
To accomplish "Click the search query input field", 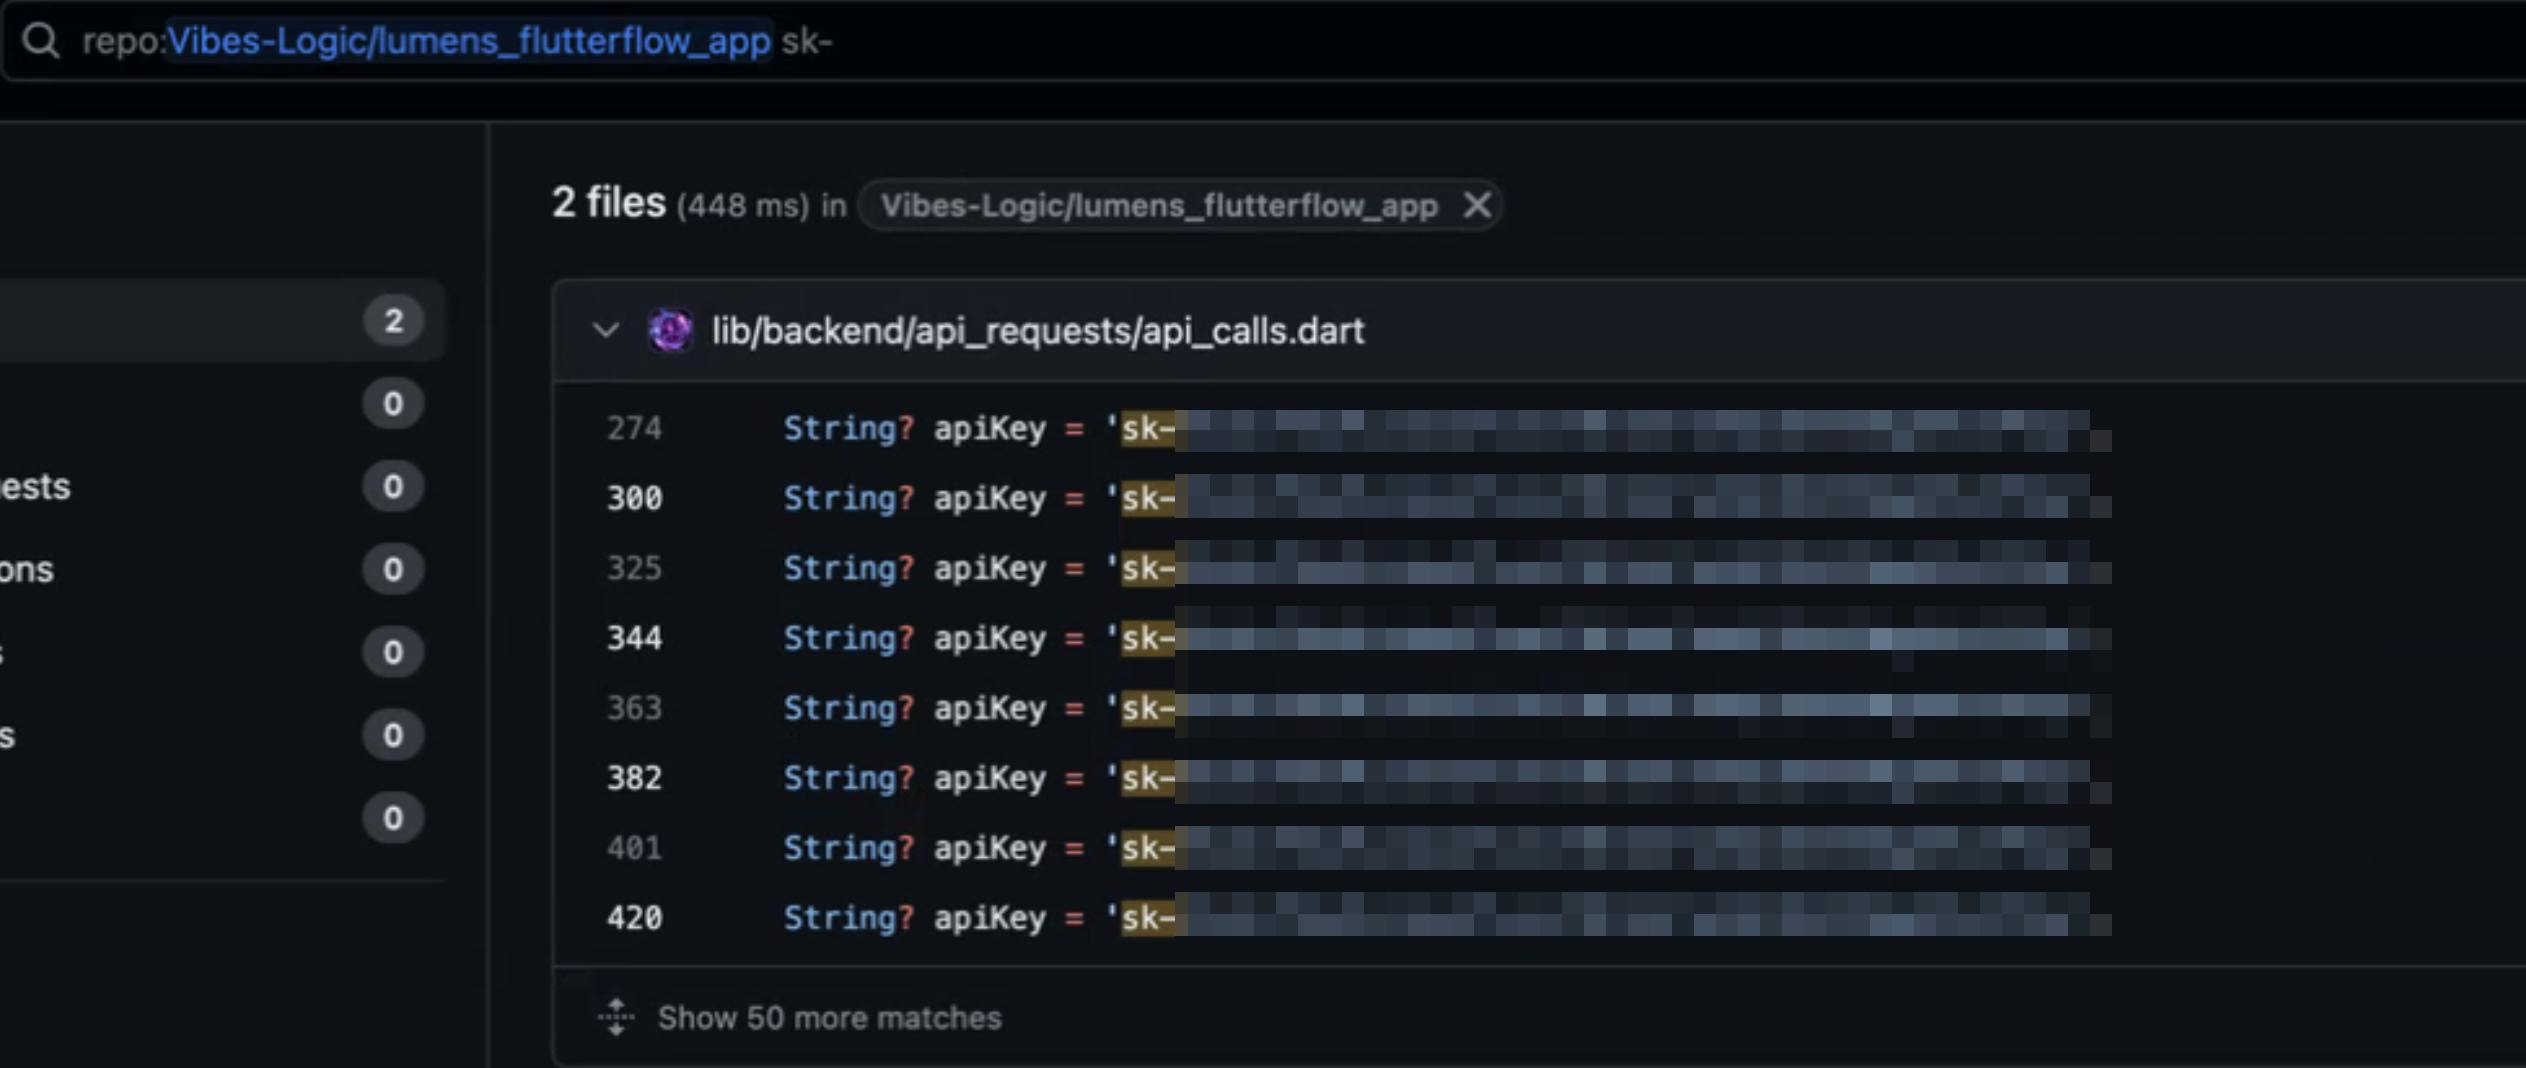I will 1265,41.
